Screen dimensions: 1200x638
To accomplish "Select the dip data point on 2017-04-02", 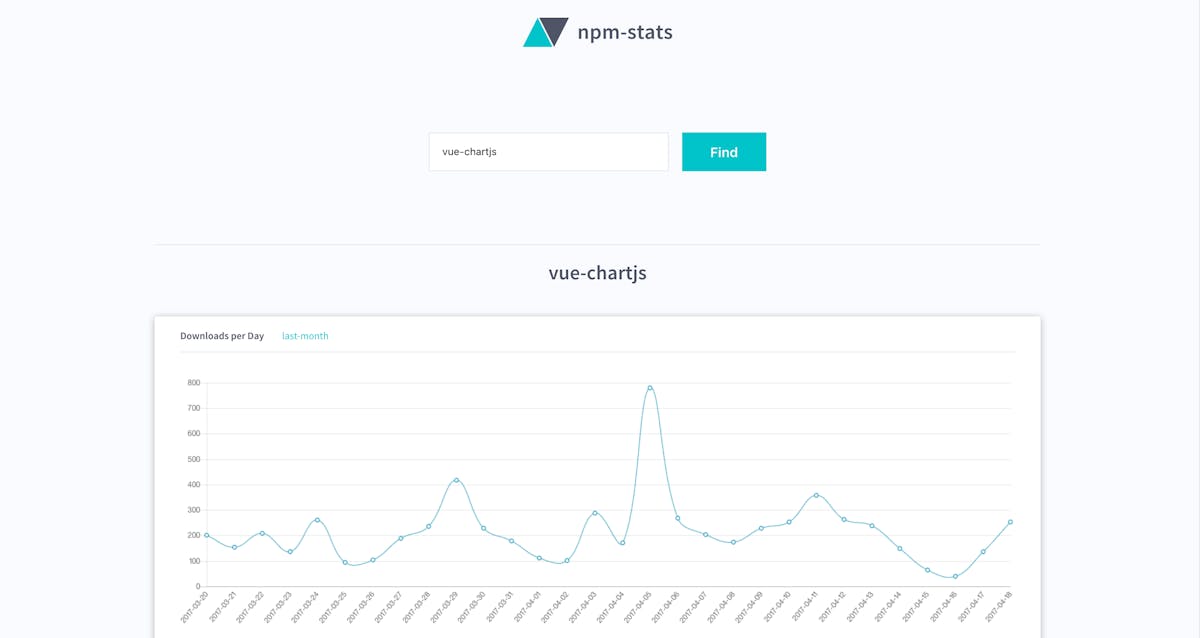I will click(567, 560).
